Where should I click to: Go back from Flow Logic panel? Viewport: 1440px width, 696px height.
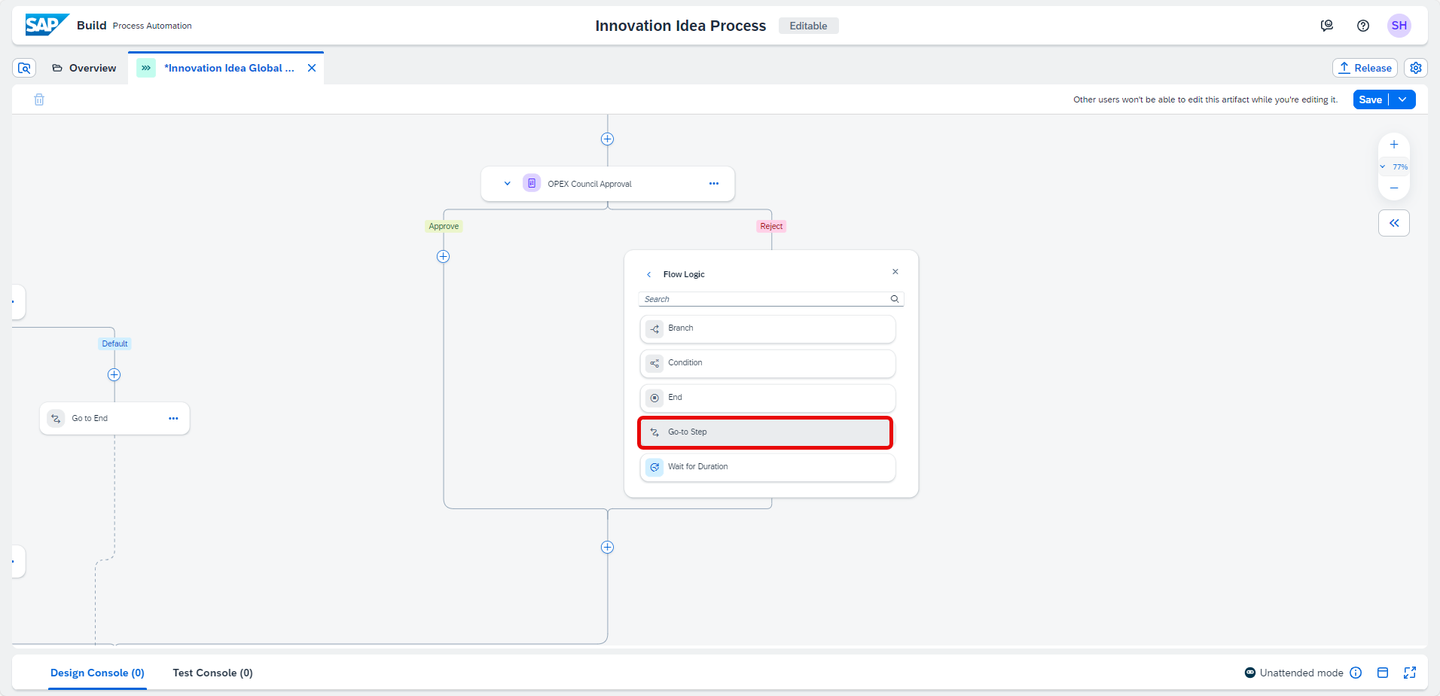pos(649,274)
